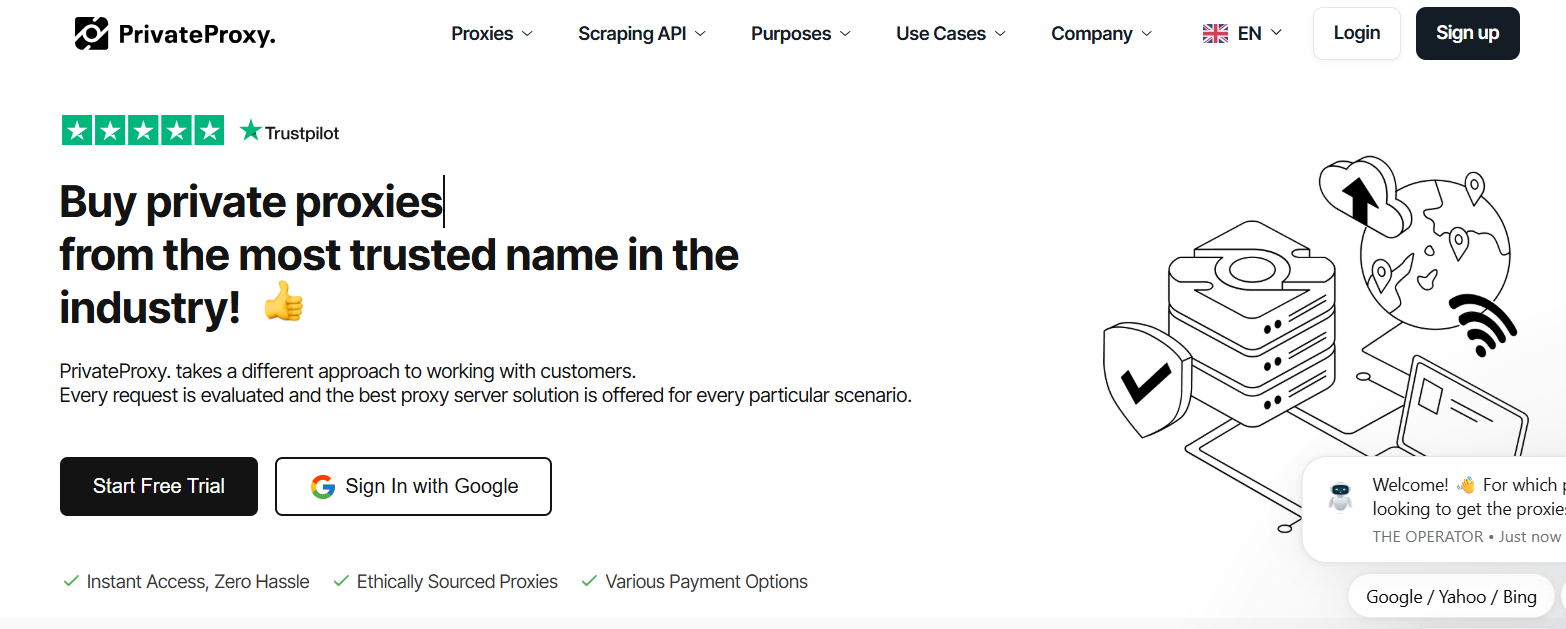Click the checkmark beside Ethically Sourced Proxies
Viewport: 1566px width, 629px height.
coord(341,581)
